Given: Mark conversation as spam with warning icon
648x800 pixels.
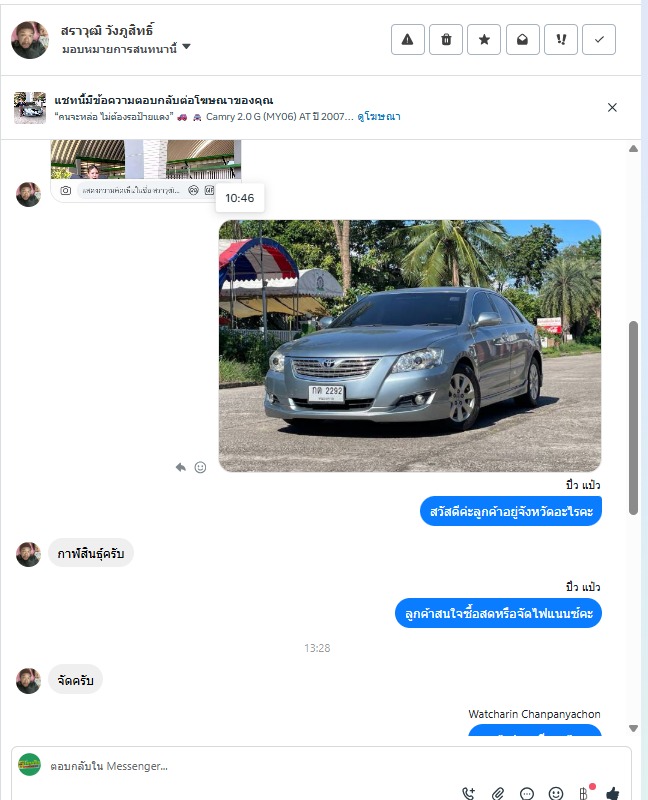Looking at the screenshot, I should tap(408, 39).
